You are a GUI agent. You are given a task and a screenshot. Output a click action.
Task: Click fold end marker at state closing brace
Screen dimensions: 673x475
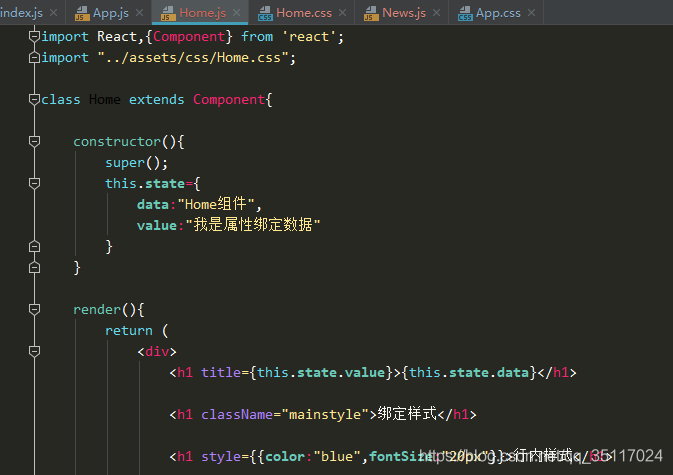34,246
